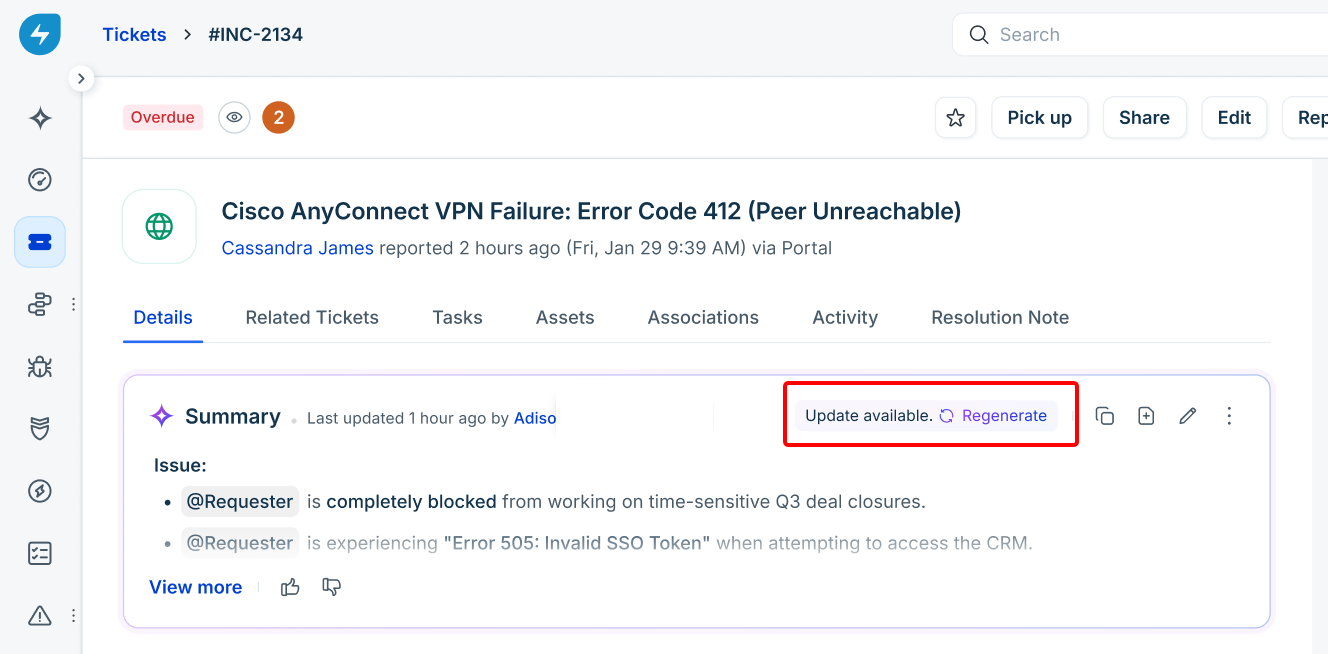Screen dimensions: 1328x654
Task: Focus the Search input field
Action: [x=1140, y=35]
